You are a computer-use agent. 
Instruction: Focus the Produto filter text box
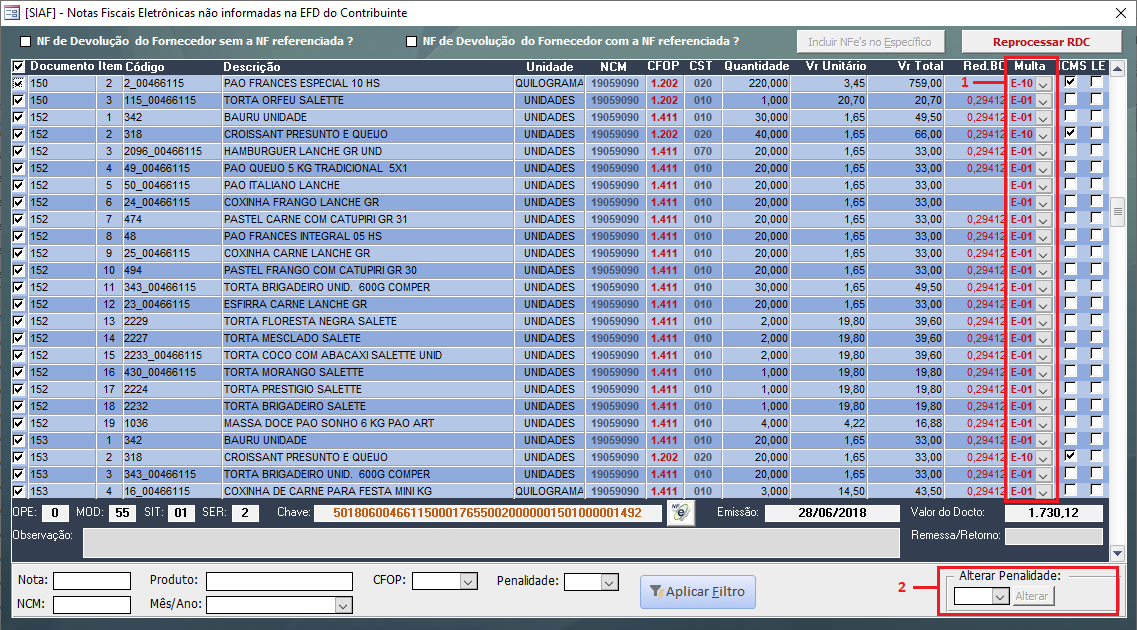pos(279,581)
